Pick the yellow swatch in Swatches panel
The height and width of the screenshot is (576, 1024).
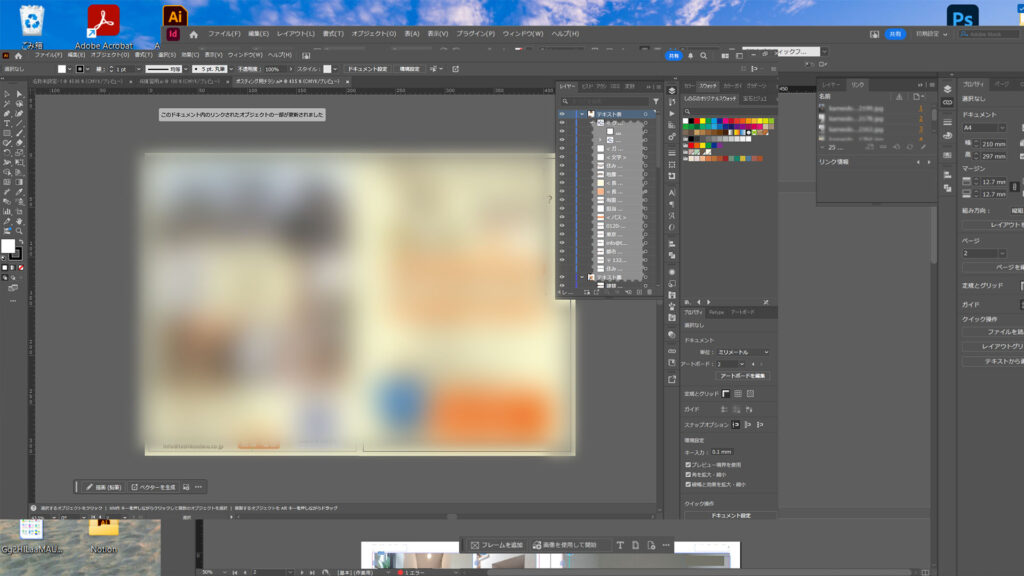(702, 121)
